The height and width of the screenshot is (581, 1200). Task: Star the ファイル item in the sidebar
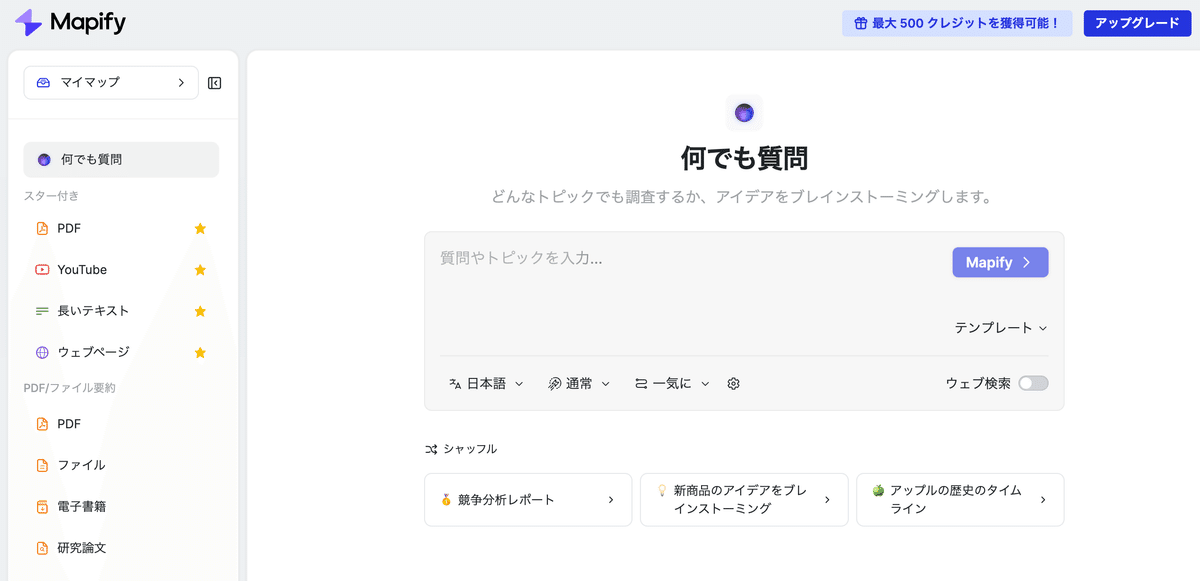pyautogui.click(x=200, y=464)
